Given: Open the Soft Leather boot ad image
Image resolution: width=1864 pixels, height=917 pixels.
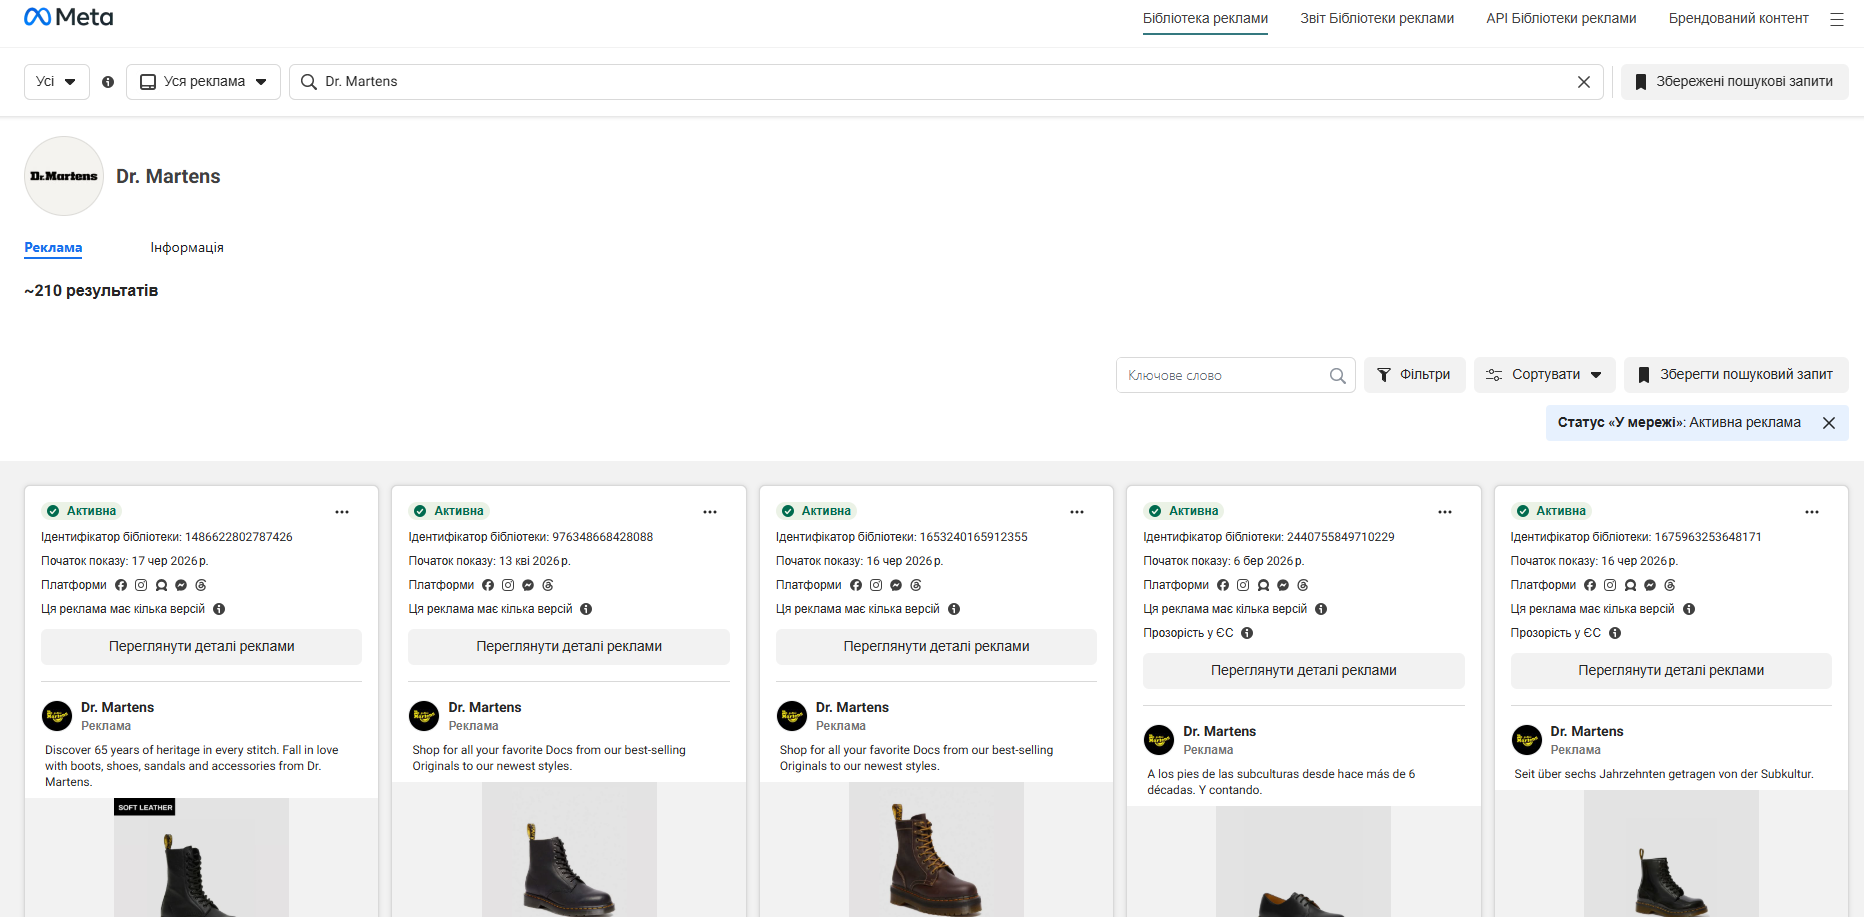Looking at the screenshot, I should point(201,857).
